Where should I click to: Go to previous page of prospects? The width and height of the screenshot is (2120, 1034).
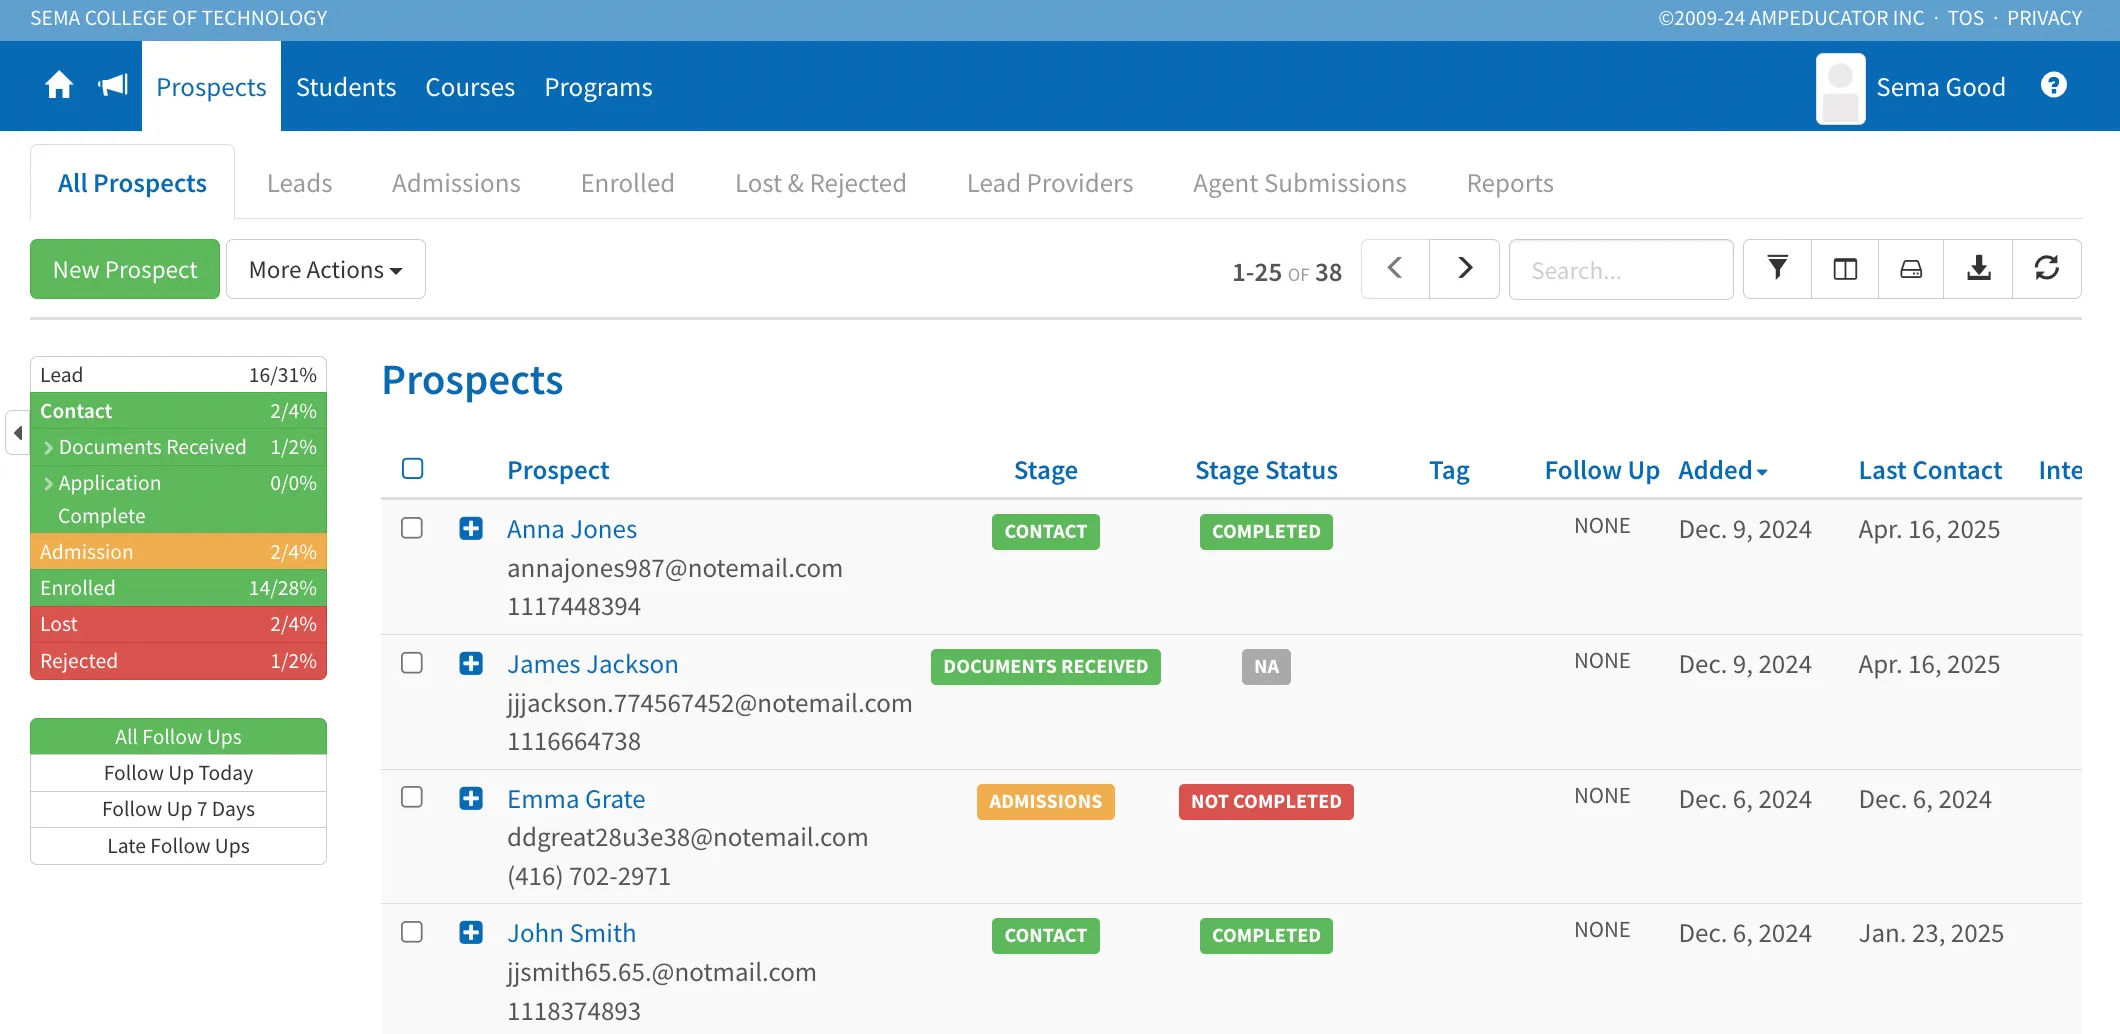click(x=1395, y=269)
